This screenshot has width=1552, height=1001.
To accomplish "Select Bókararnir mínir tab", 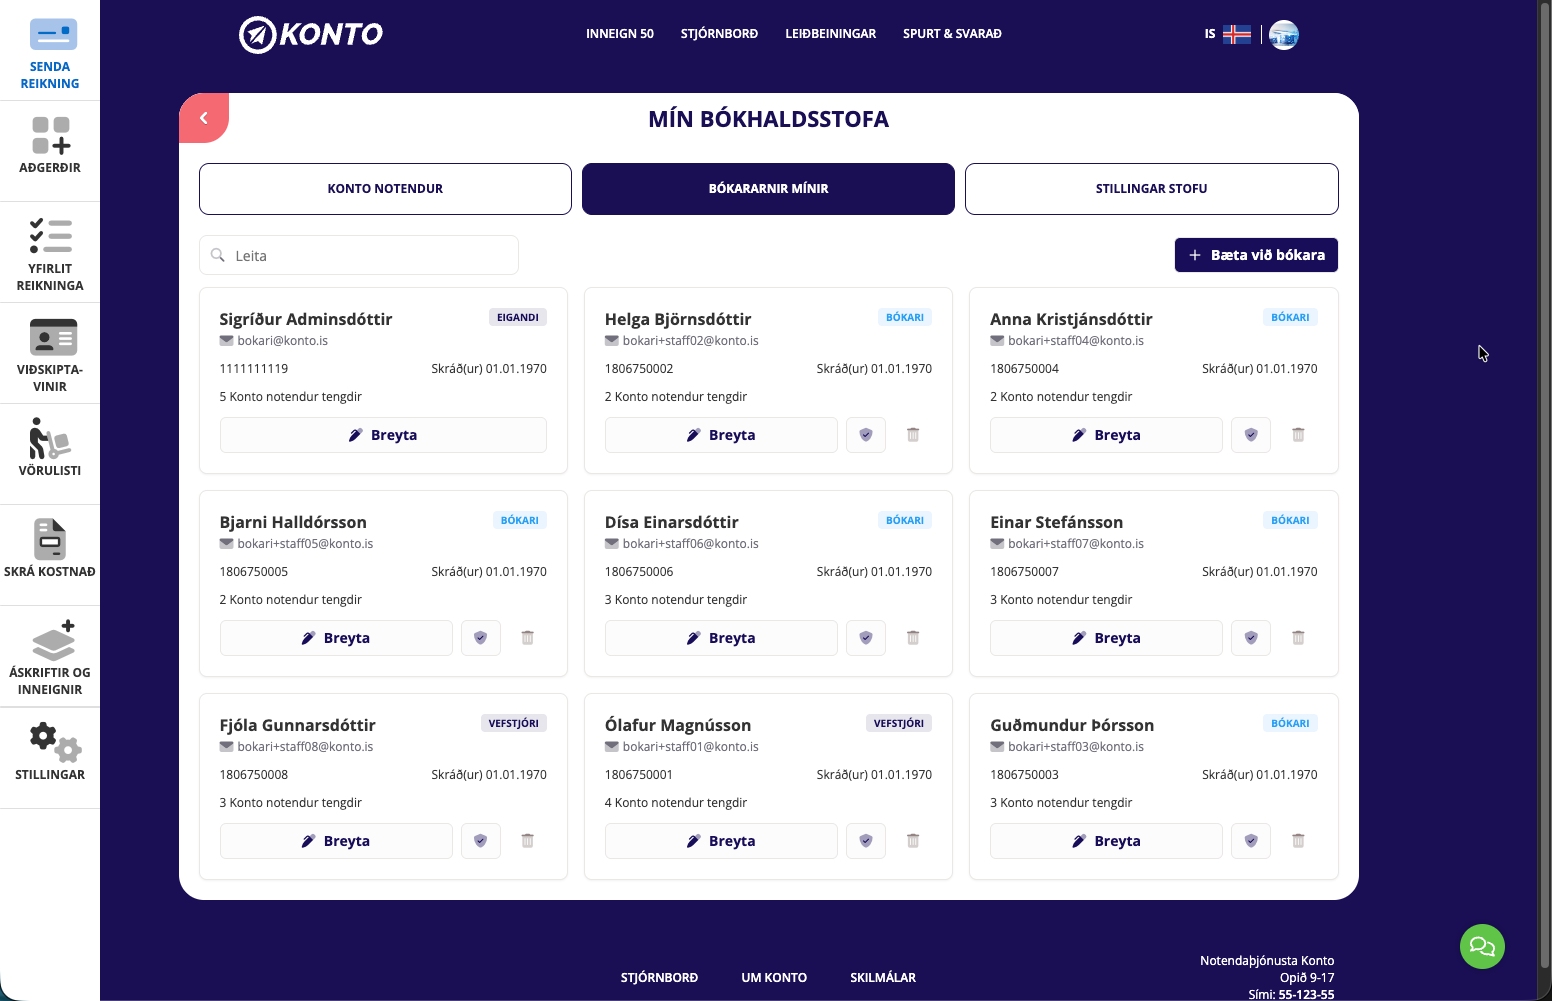I will pos(768,189).
